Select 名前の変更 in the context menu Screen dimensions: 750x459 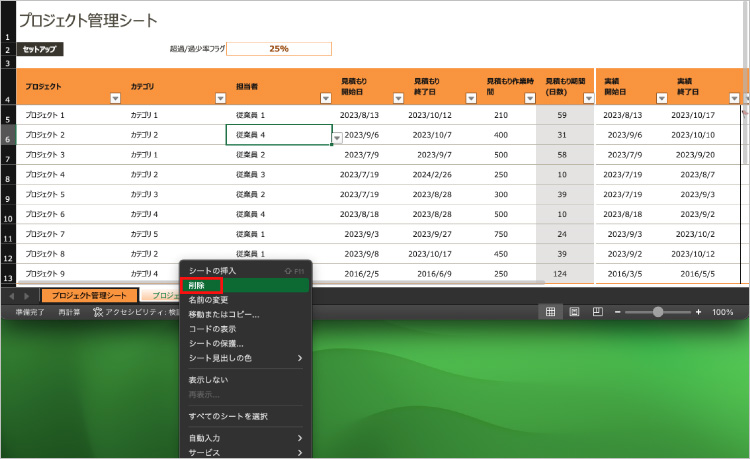coord(208,300)
